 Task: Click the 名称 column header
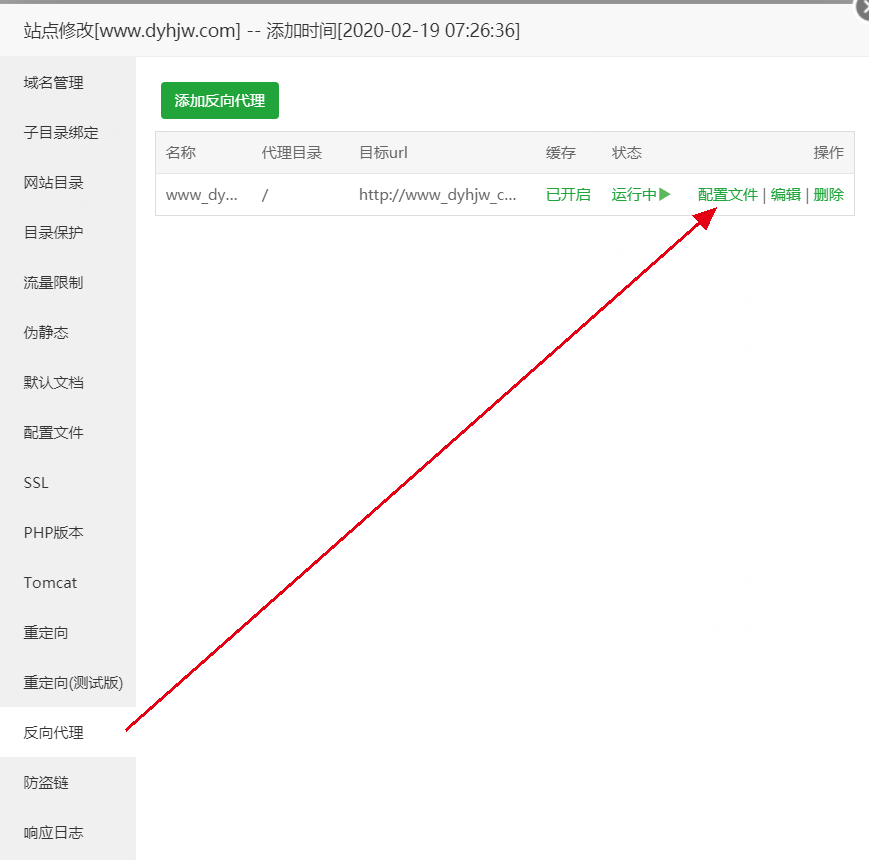tap(181, 152)
